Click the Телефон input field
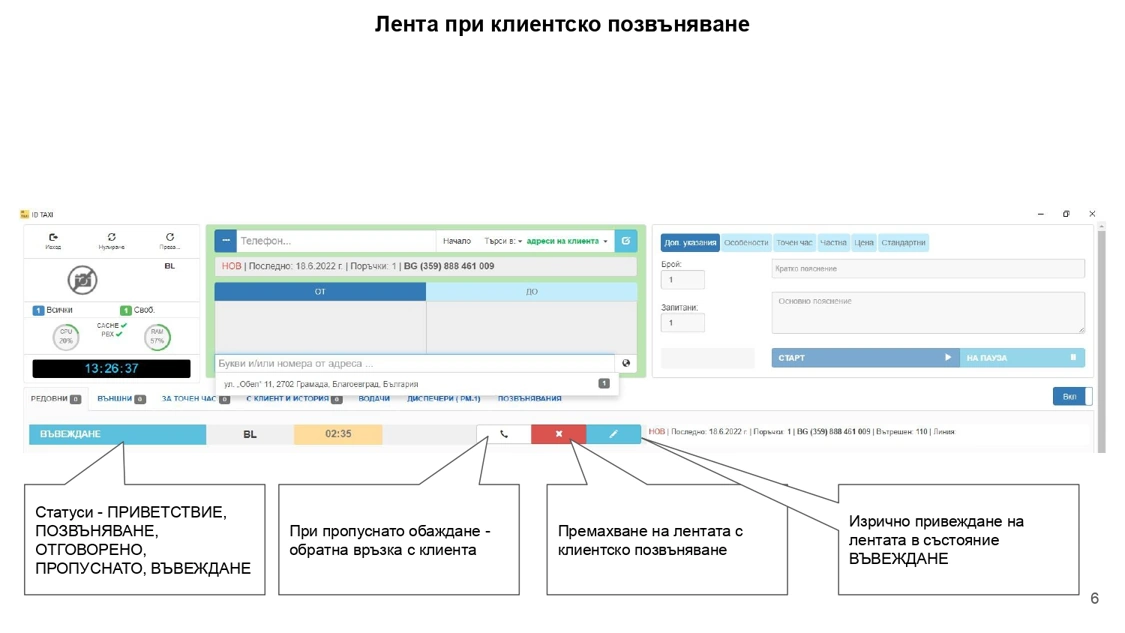1125x633 pixels. 335,241
